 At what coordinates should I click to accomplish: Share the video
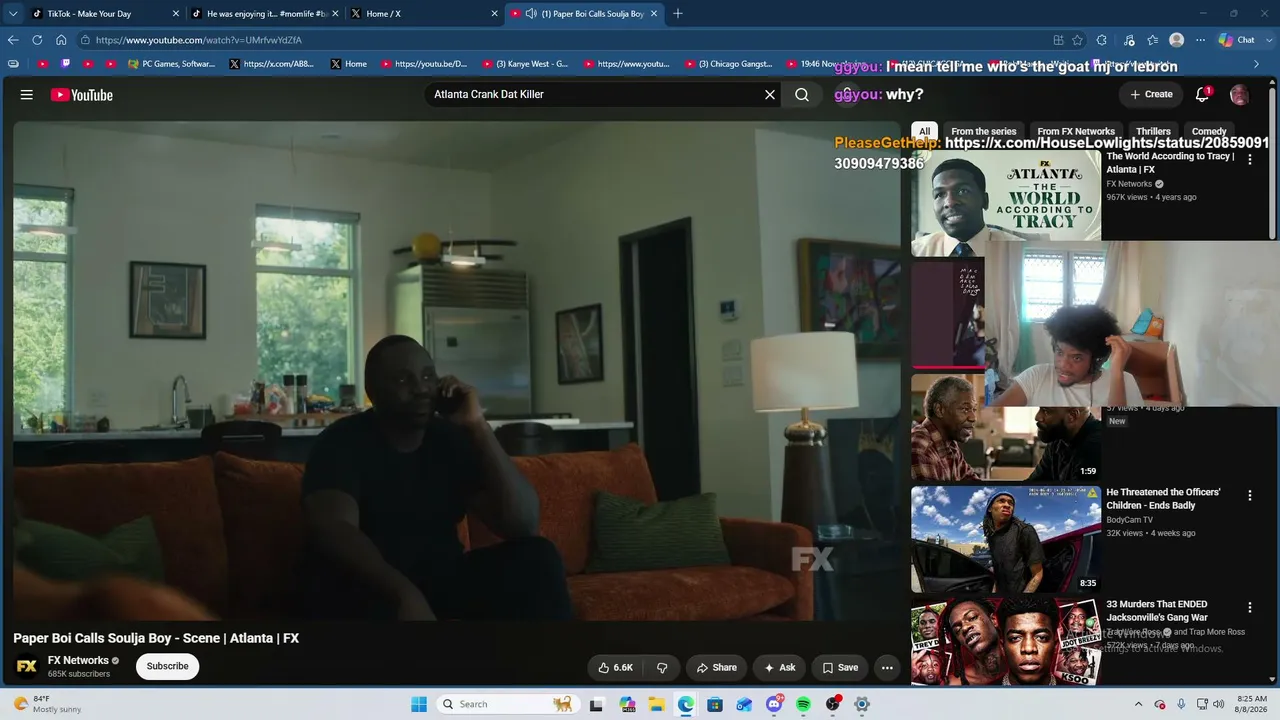[716, 668]
